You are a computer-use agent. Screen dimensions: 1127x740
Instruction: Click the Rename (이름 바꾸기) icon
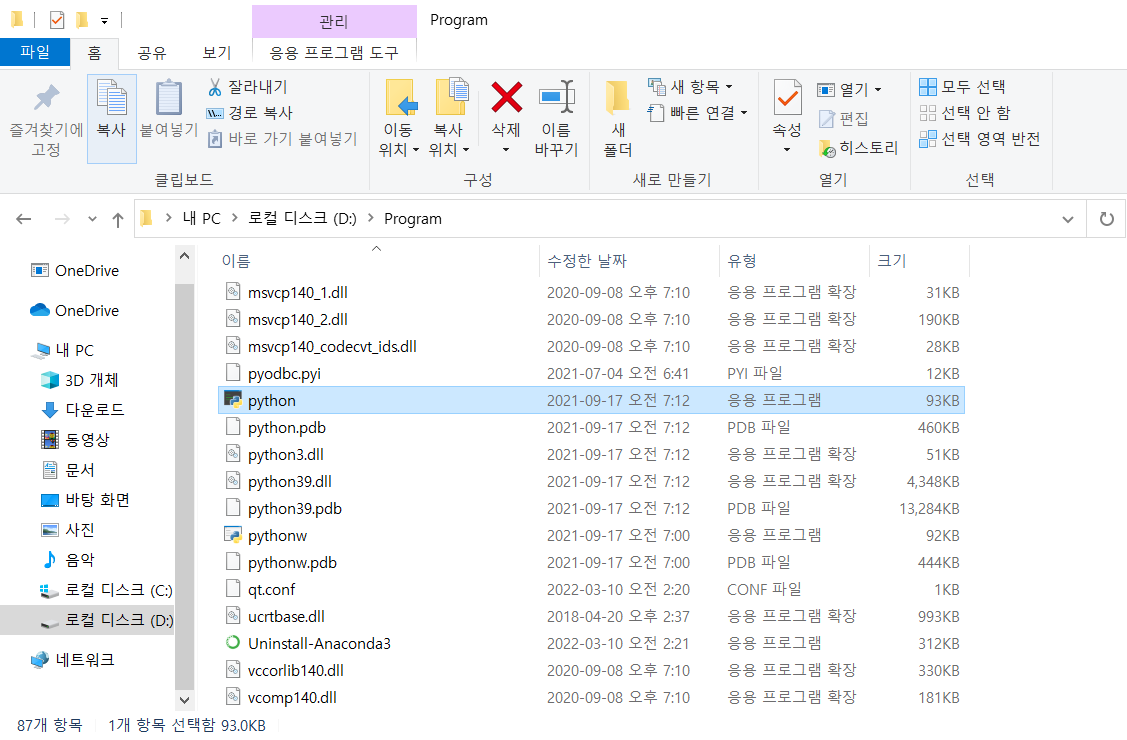556,97
